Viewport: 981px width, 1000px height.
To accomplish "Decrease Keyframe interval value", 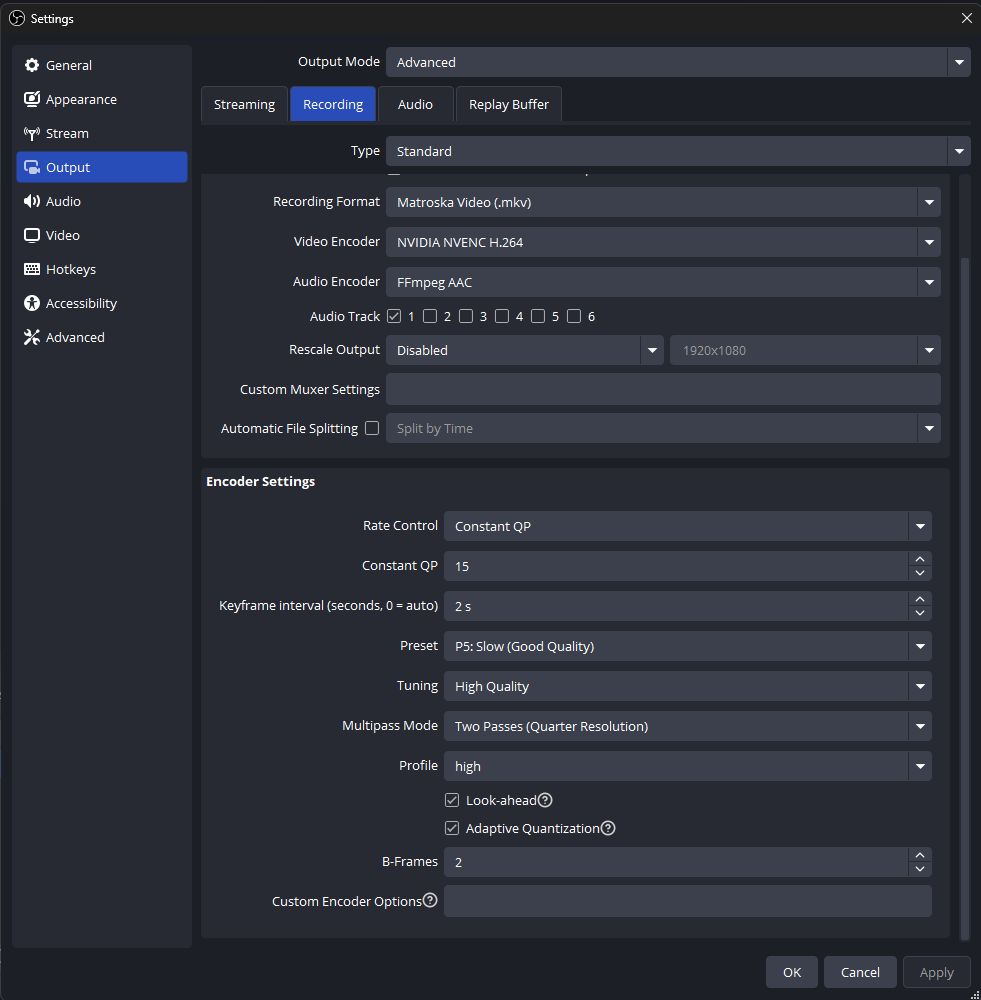I will [x=920, y=613].
